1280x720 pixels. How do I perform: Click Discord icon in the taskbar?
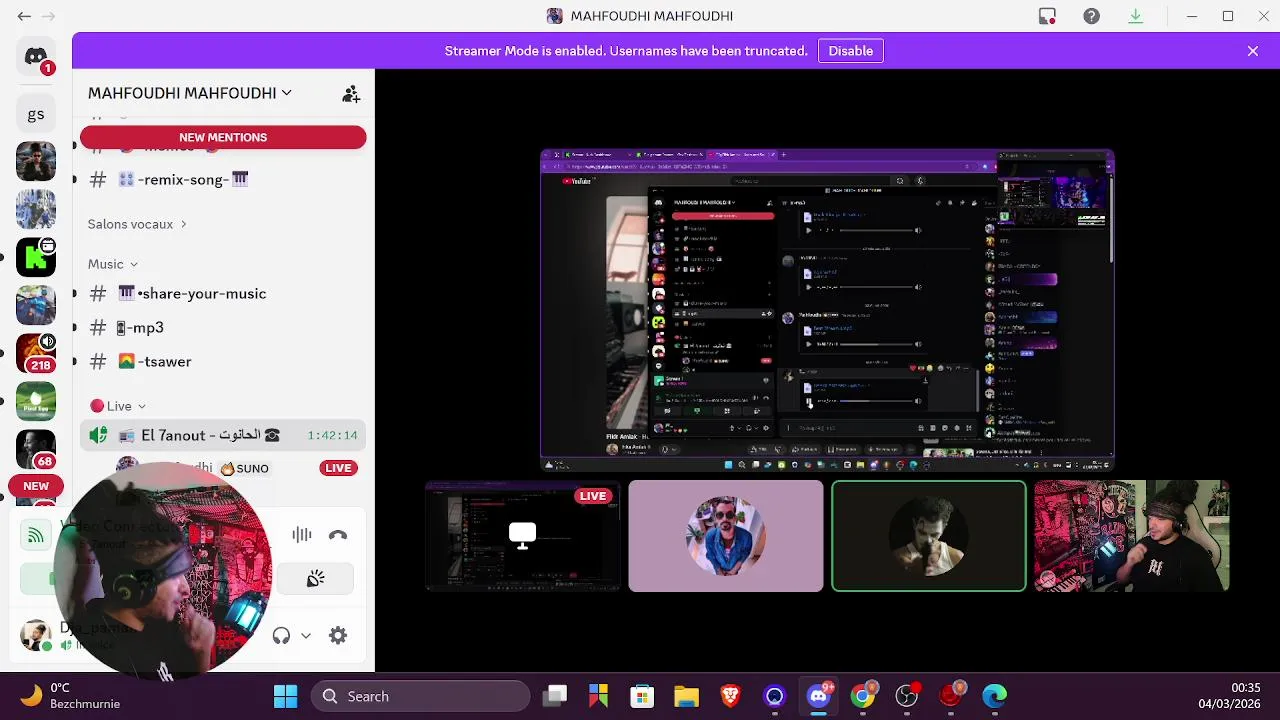pyautogui.click(x=818, y=696)
